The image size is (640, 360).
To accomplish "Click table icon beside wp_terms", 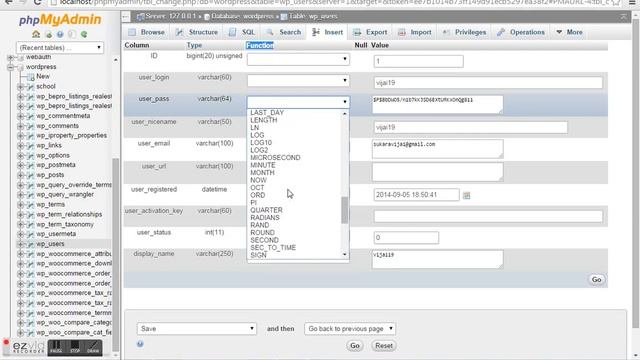I will (31, 204).
